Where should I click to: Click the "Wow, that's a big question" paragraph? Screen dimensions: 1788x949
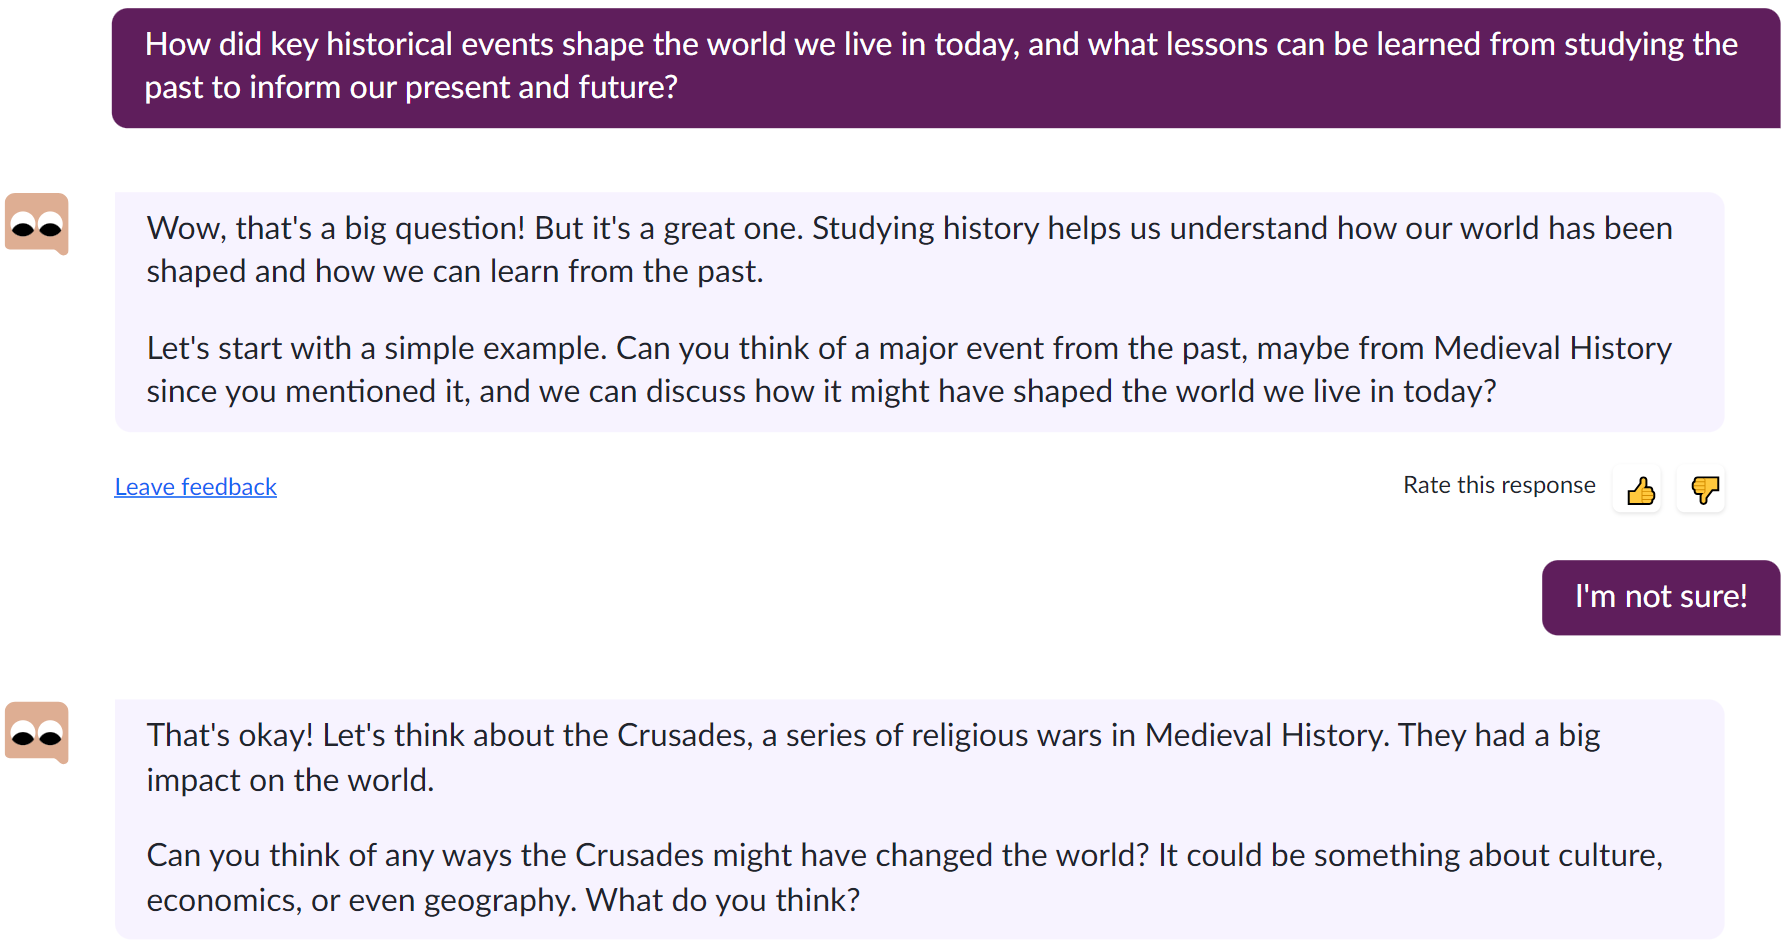click(x=908, y=250)
